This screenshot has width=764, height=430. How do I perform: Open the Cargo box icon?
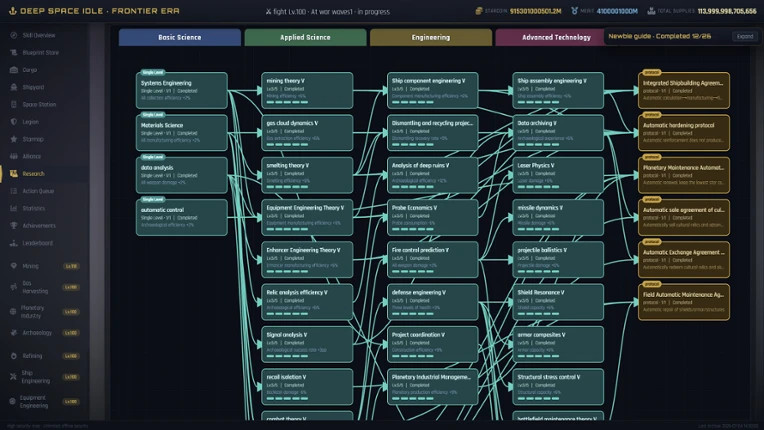[x=14, y=70]
